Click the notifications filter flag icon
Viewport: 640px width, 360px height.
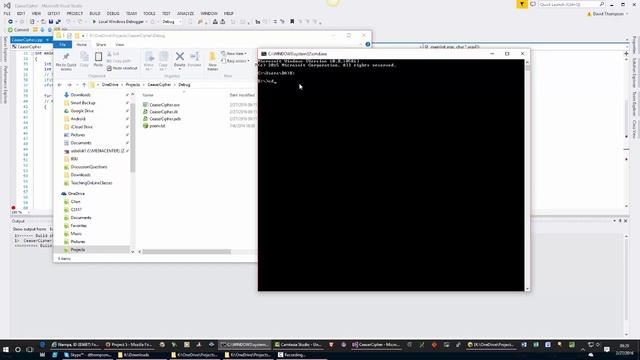[522, 4]
